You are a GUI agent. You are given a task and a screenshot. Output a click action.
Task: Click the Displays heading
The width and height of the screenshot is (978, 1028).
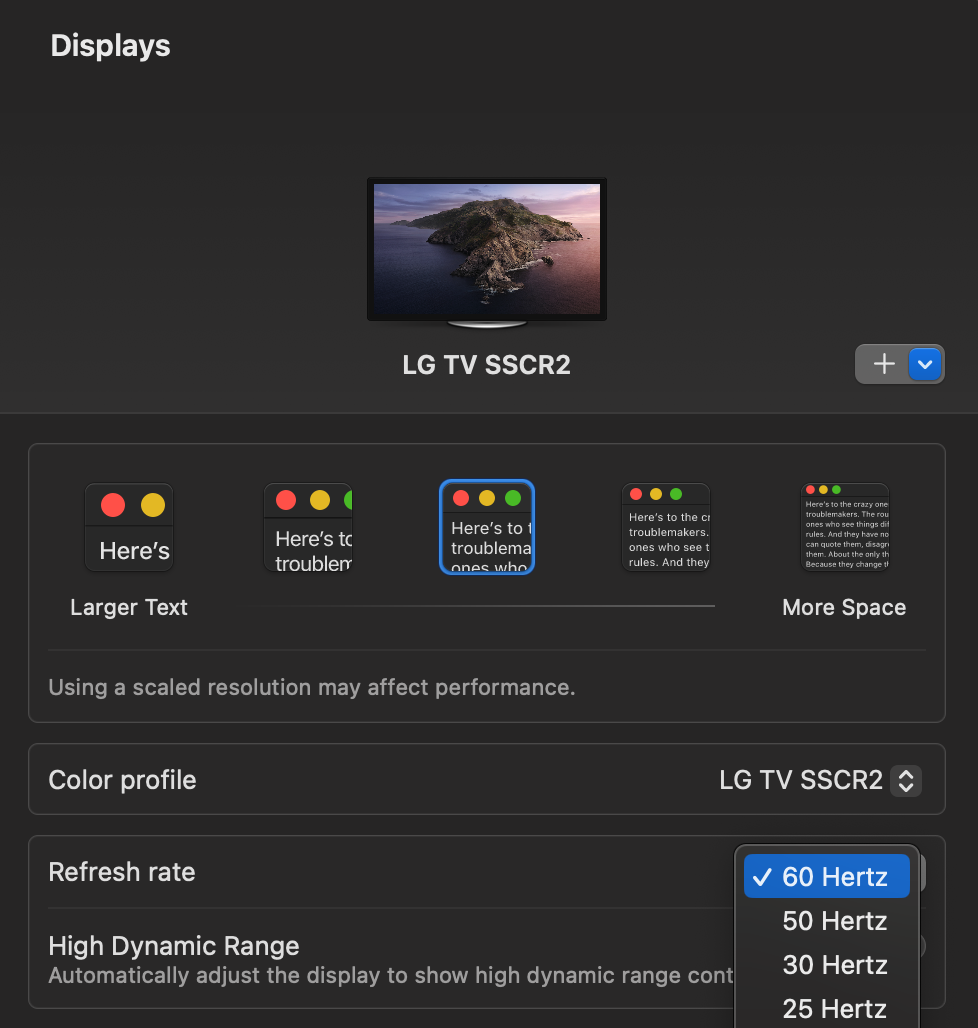pos(111,46)
